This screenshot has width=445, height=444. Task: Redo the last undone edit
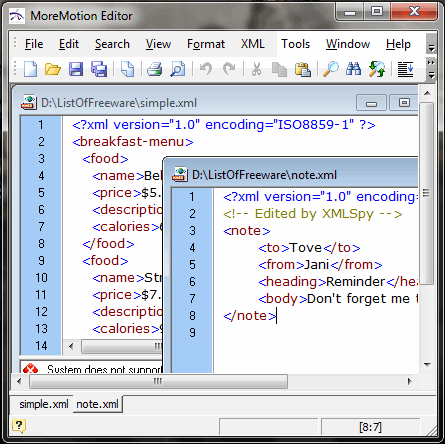(229, 69)
